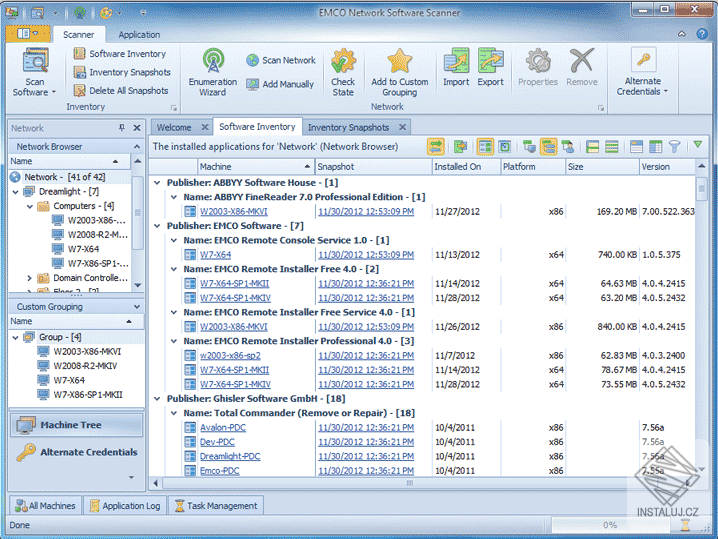
Task: Open the Scan Software tool
Action: tap(35, 72)
